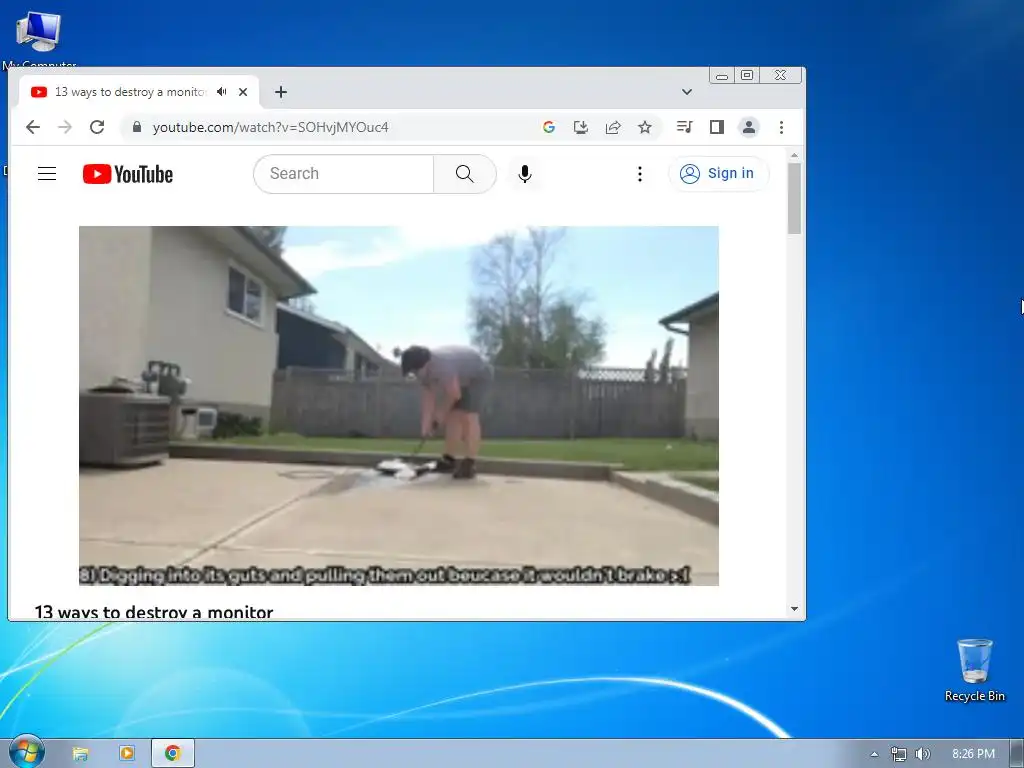
Task: Select the My Computer desktop icon
Action: (39, 39)
